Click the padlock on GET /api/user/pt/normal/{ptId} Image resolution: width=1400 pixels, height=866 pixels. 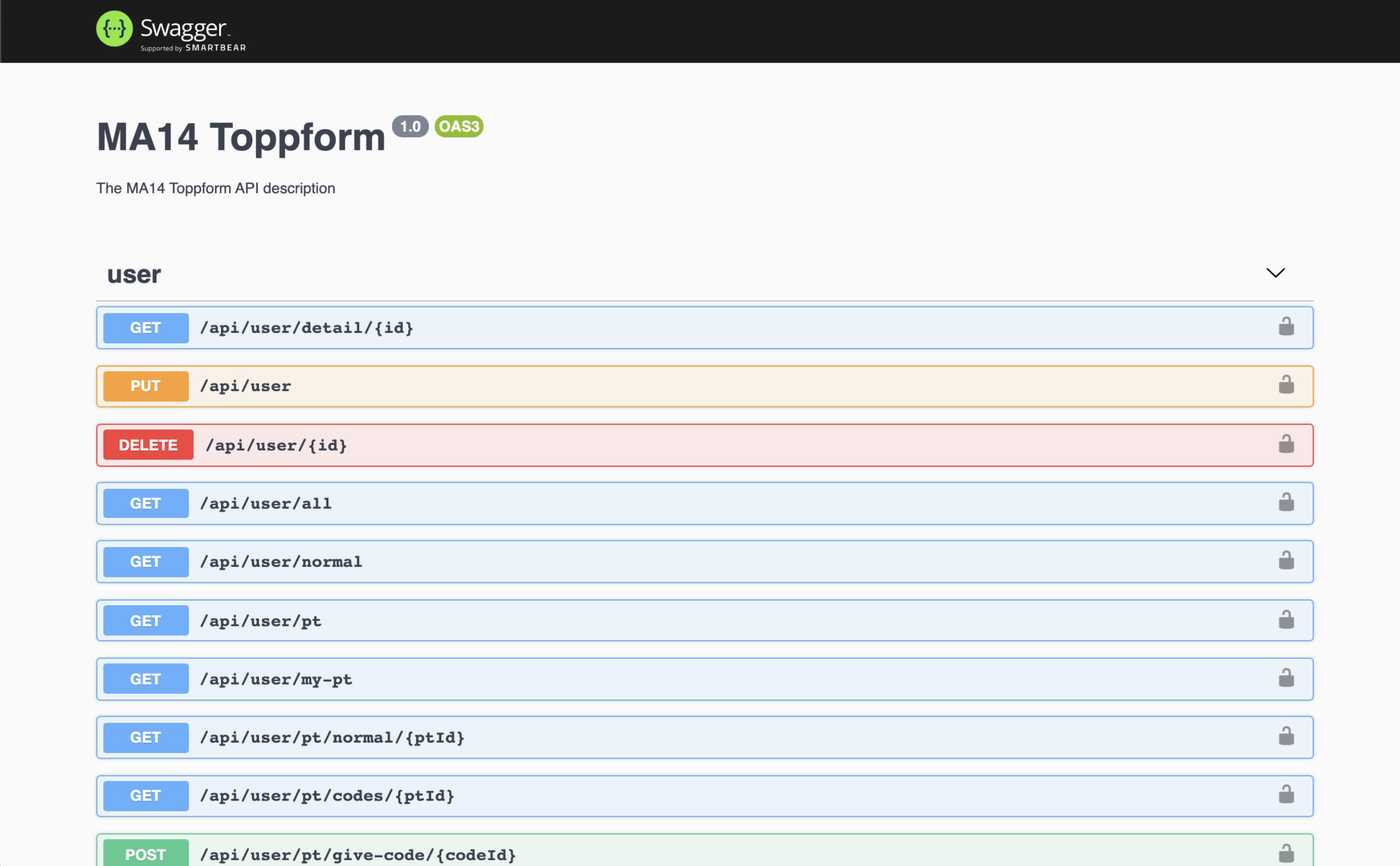1286,737
